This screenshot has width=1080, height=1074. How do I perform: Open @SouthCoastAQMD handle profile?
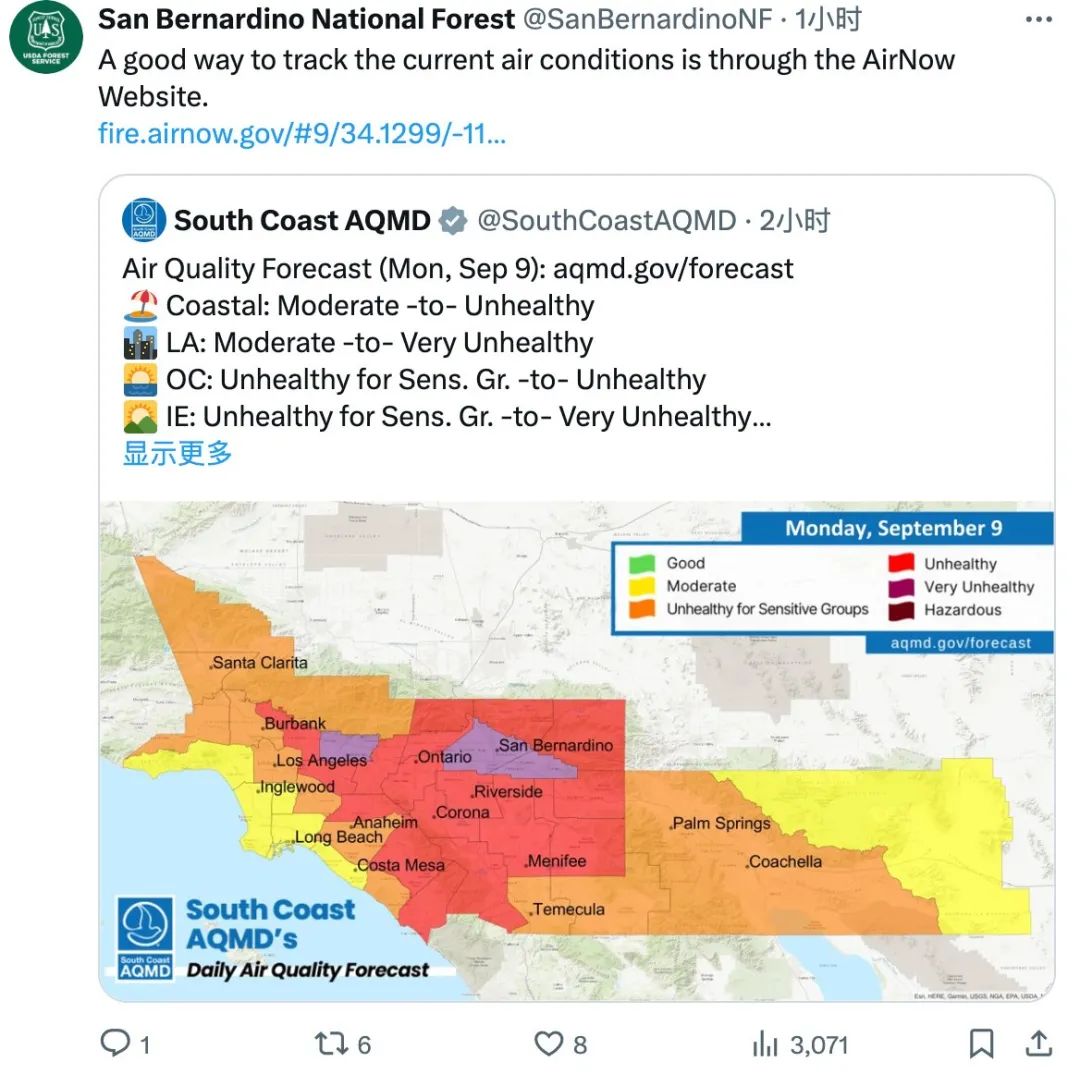click(x=607, y=220)
